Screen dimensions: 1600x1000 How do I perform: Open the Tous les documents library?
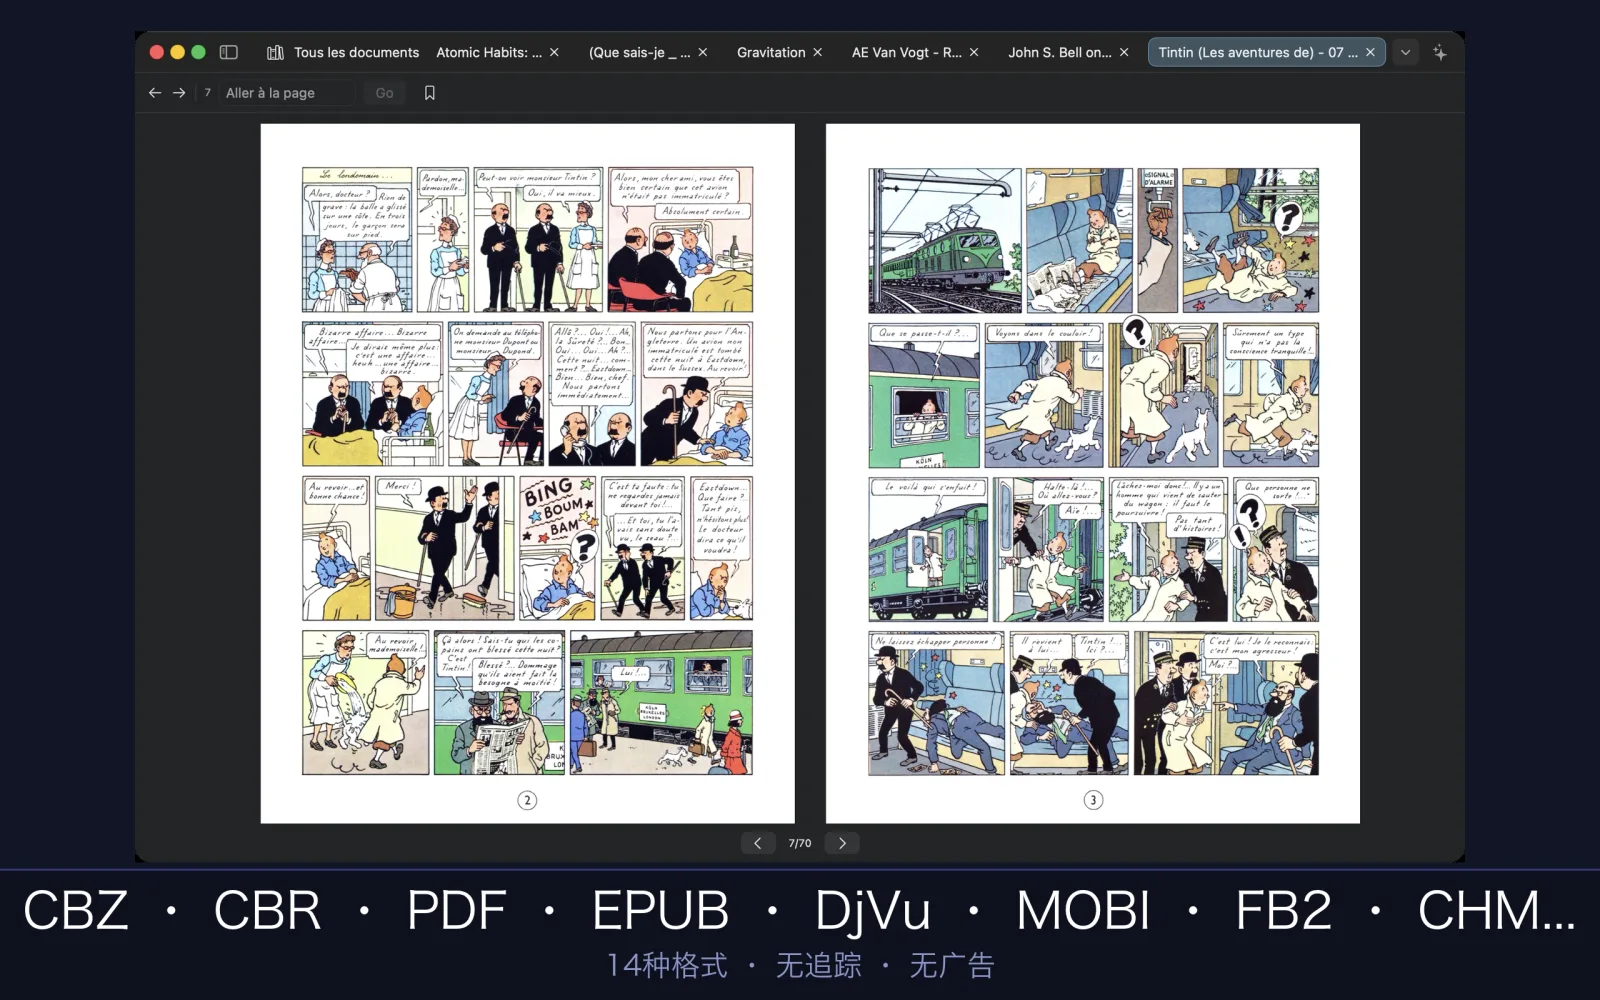[x=343, y=52]
